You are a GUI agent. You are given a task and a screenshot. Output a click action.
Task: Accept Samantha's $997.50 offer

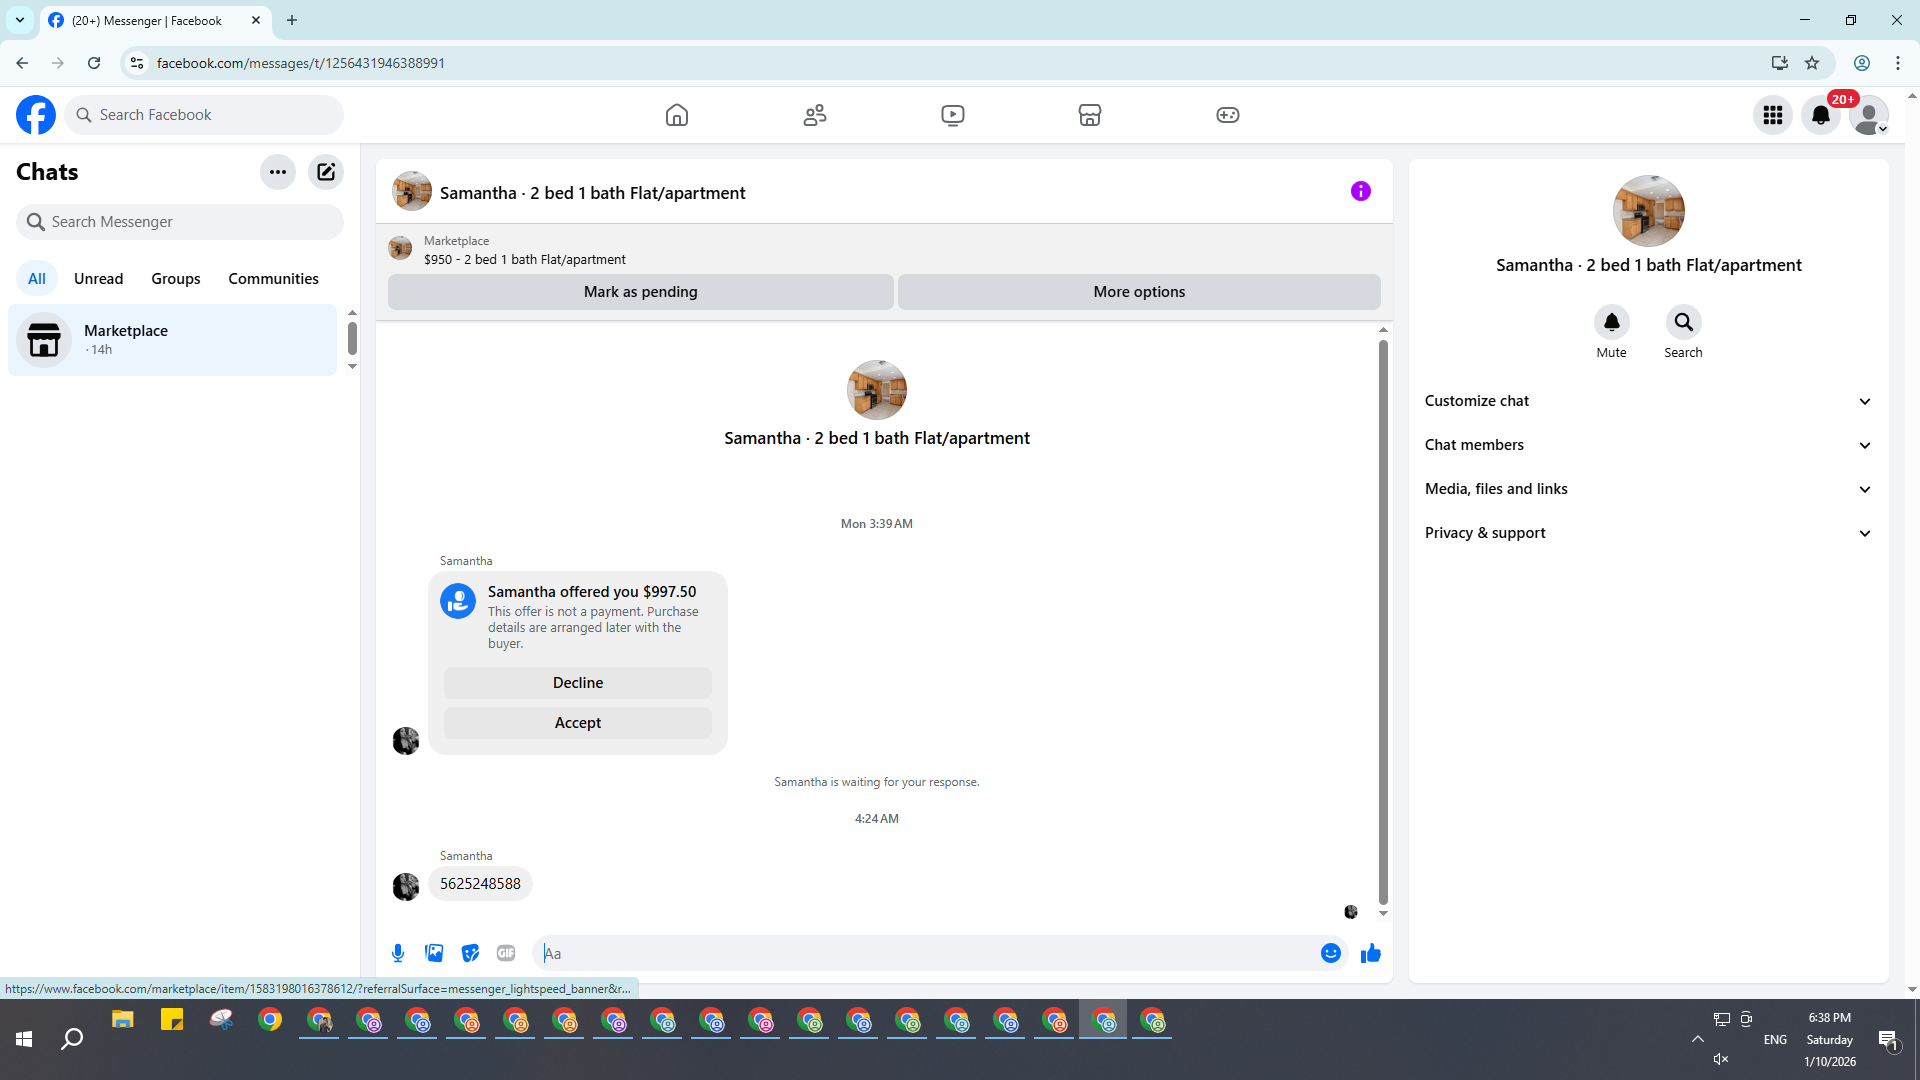point(578,723)
